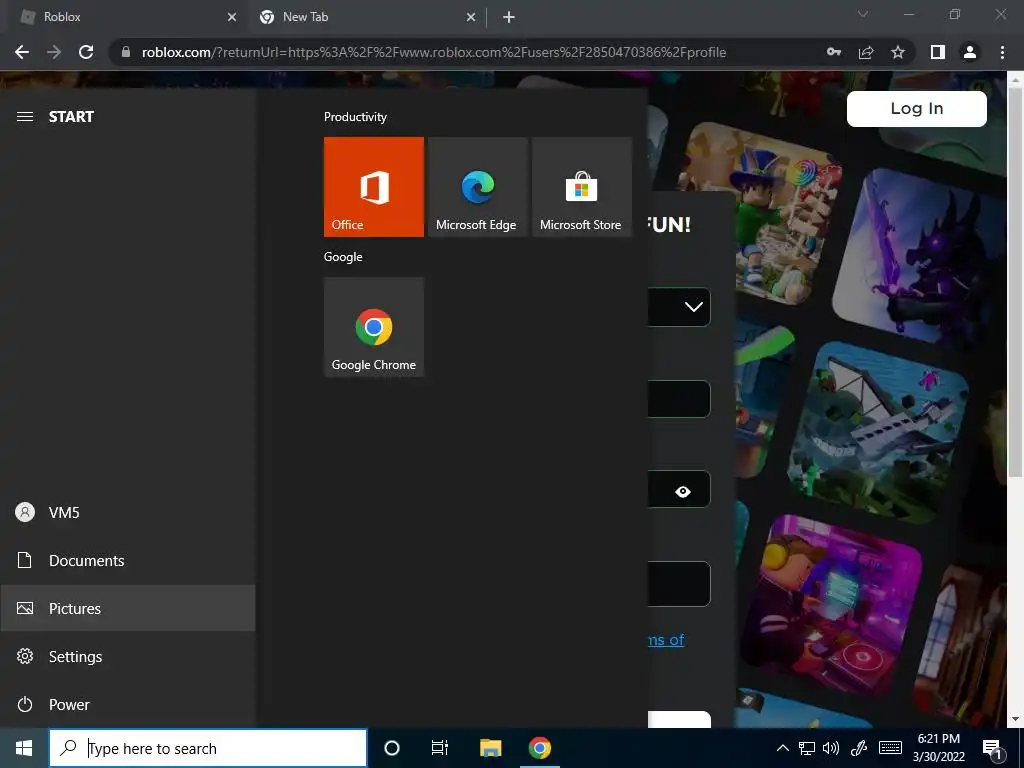Collapse the Start menu hamburger icon
Image resolution: width=1024 pixels, height=768 pixels.
pyautogui.click(x=25, y=117)
